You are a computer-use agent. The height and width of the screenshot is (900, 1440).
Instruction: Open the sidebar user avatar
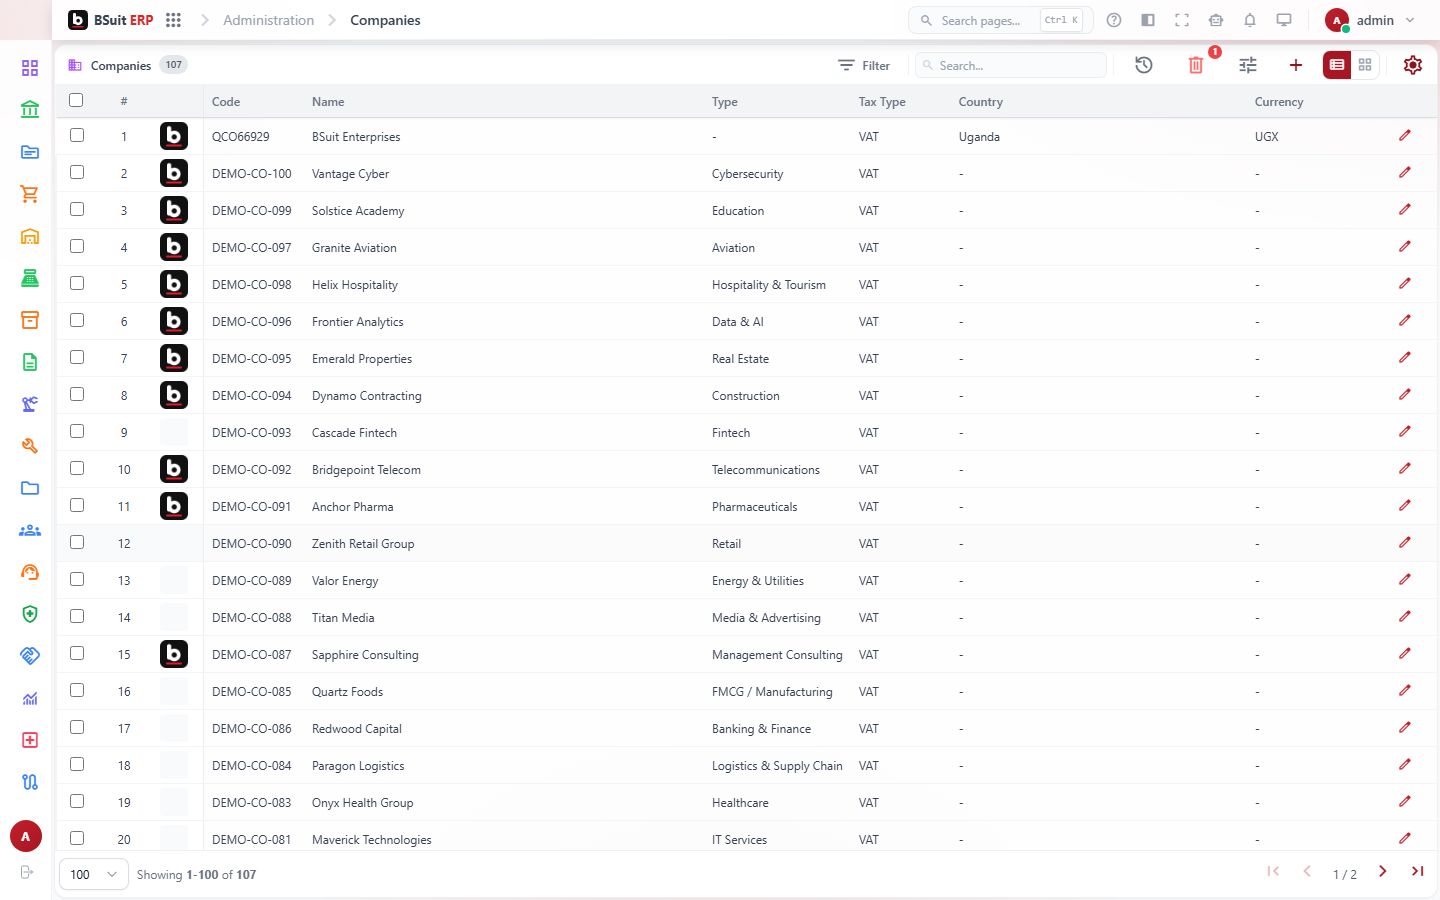click(26, 837)
